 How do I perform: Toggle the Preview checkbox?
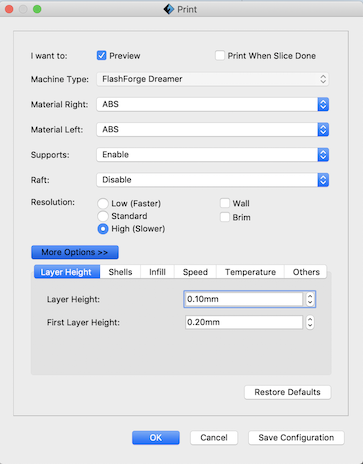tap(102, 55)
